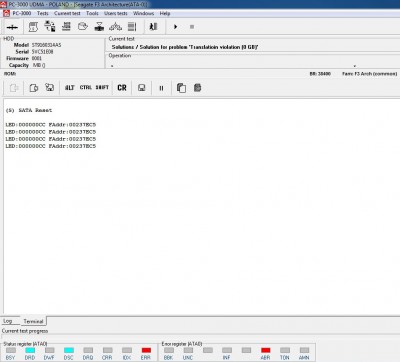
Task: Click the INF error register indicator
Action: tap(227, 350)
